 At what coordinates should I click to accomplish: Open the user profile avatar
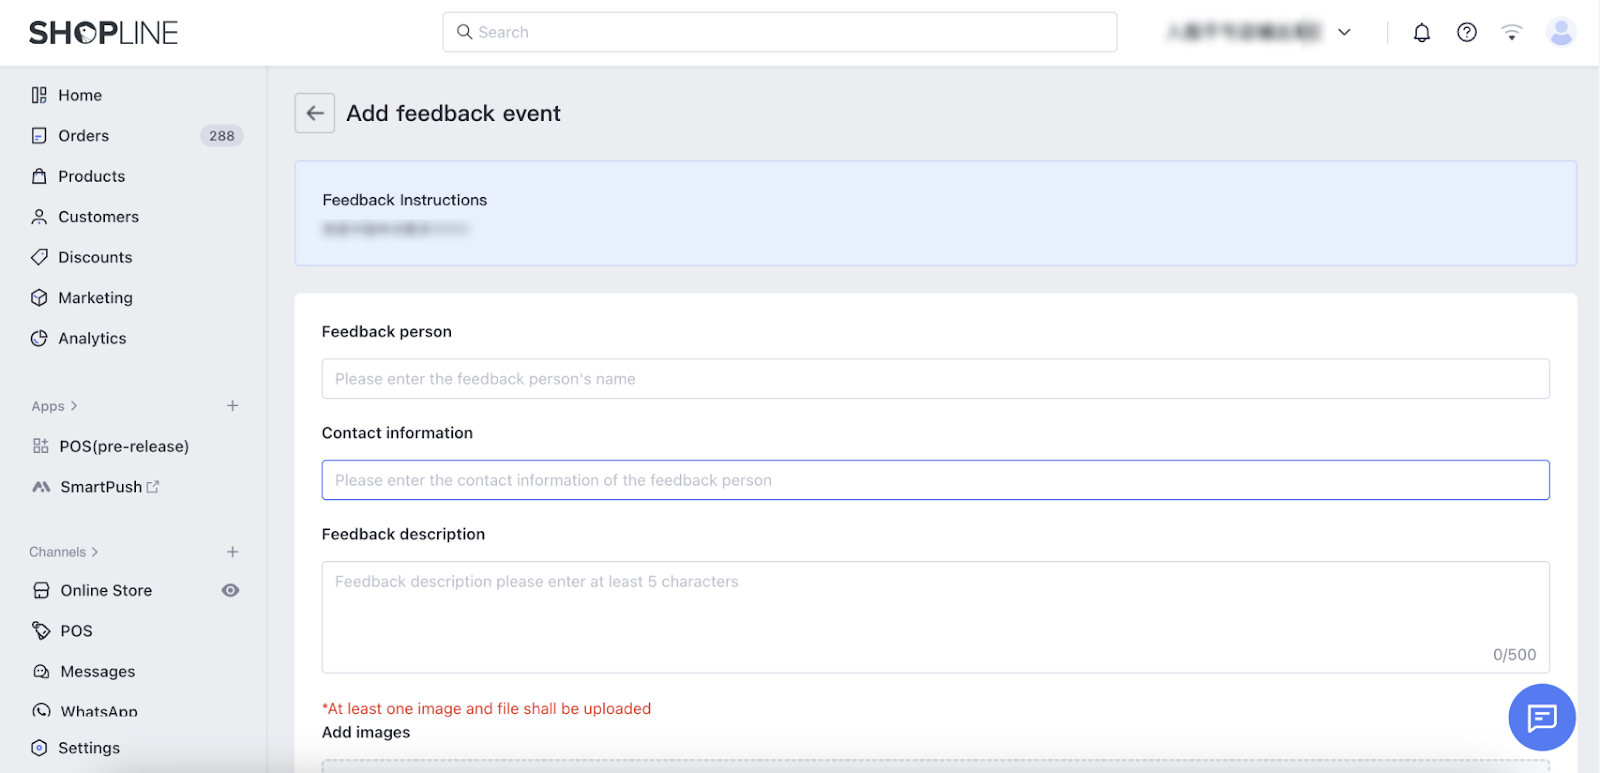1560,33
